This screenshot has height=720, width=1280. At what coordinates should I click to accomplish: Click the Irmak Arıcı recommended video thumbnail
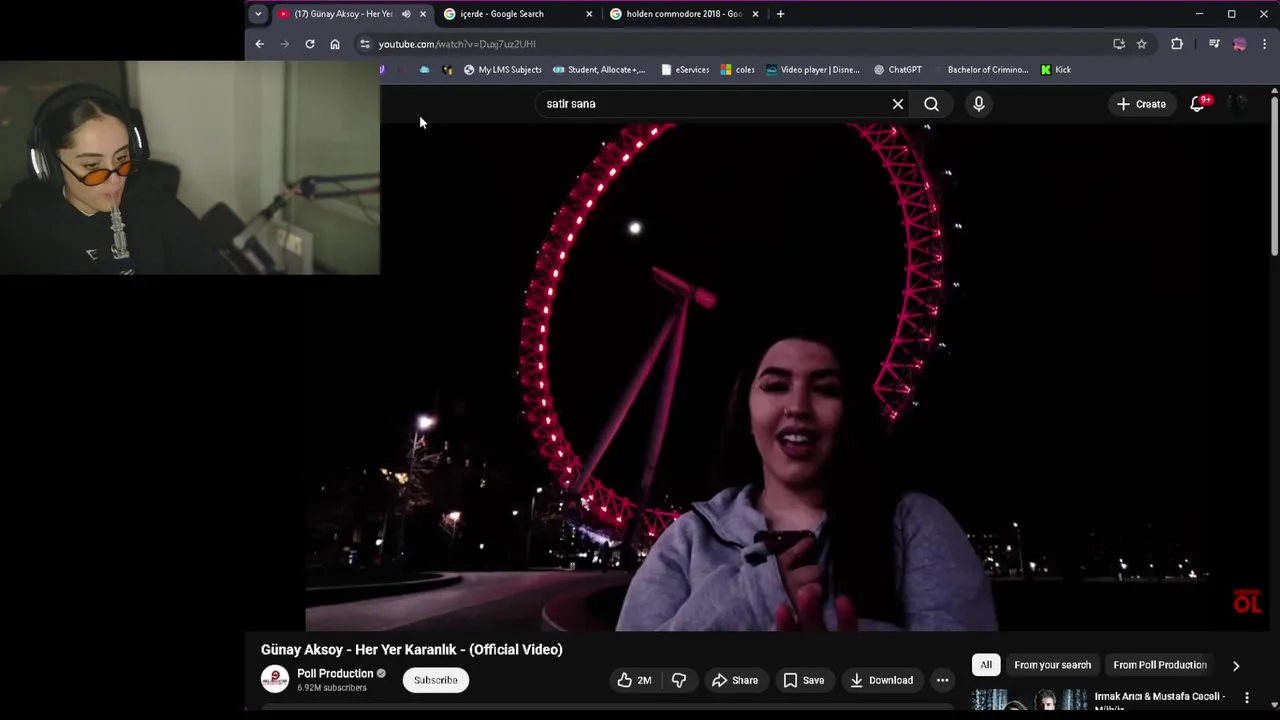(x=1030, y=699)
